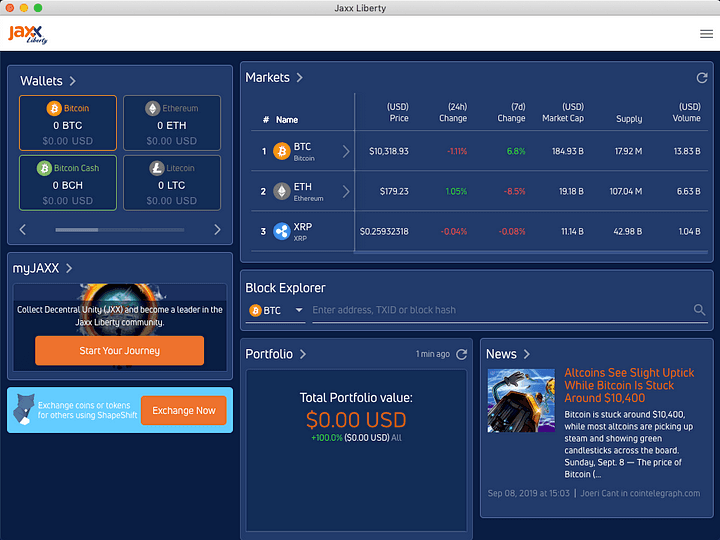The image size is (720, 540).
Task: Click the 1 min ago timestamp
Action: pos(433,354)
